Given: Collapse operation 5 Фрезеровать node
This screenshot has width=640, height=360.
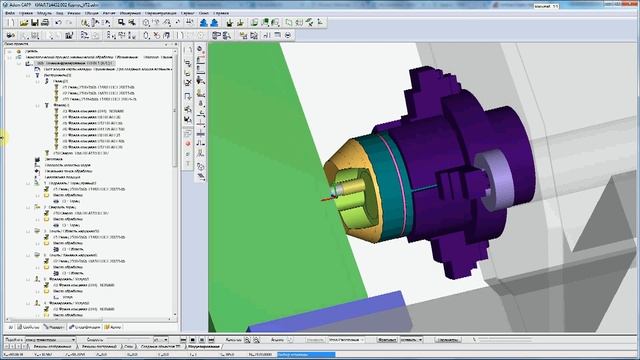Looking at the screenshot, I should (28, 279).
